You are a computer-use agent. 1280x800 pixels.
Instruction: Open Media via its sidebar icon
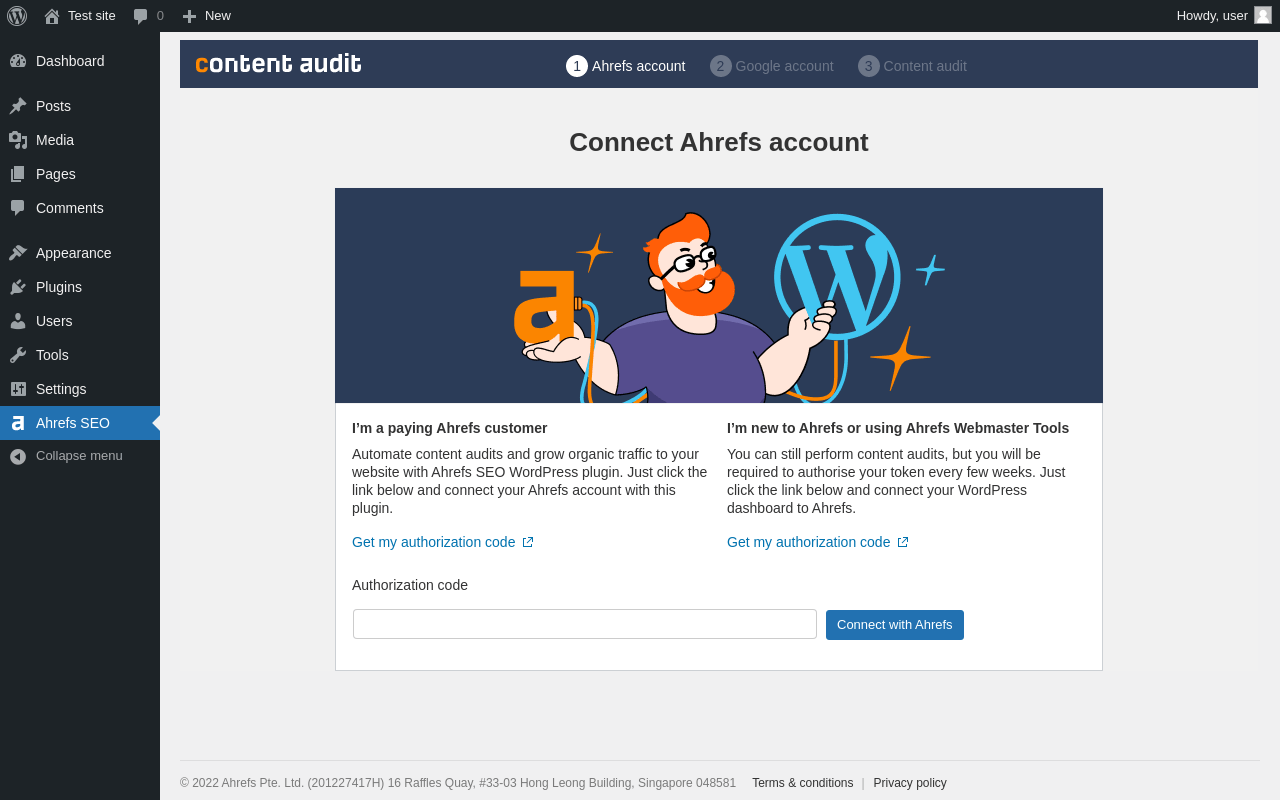(18, 140)
